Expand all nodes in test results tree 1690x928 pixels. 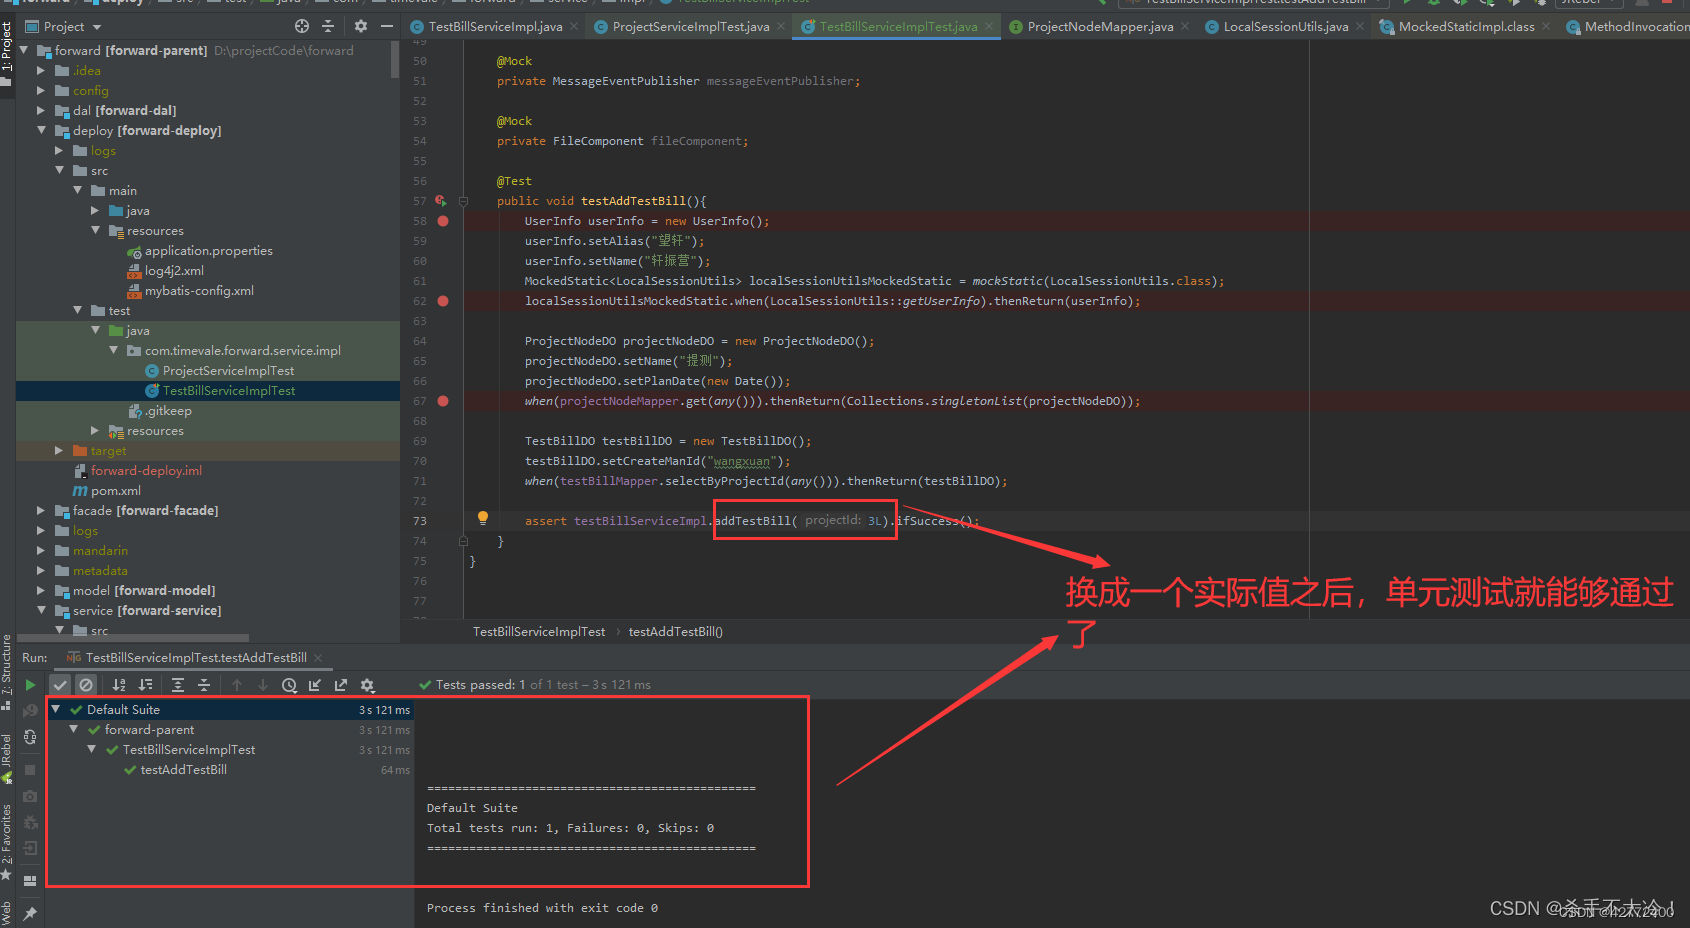tap(178, 685)
